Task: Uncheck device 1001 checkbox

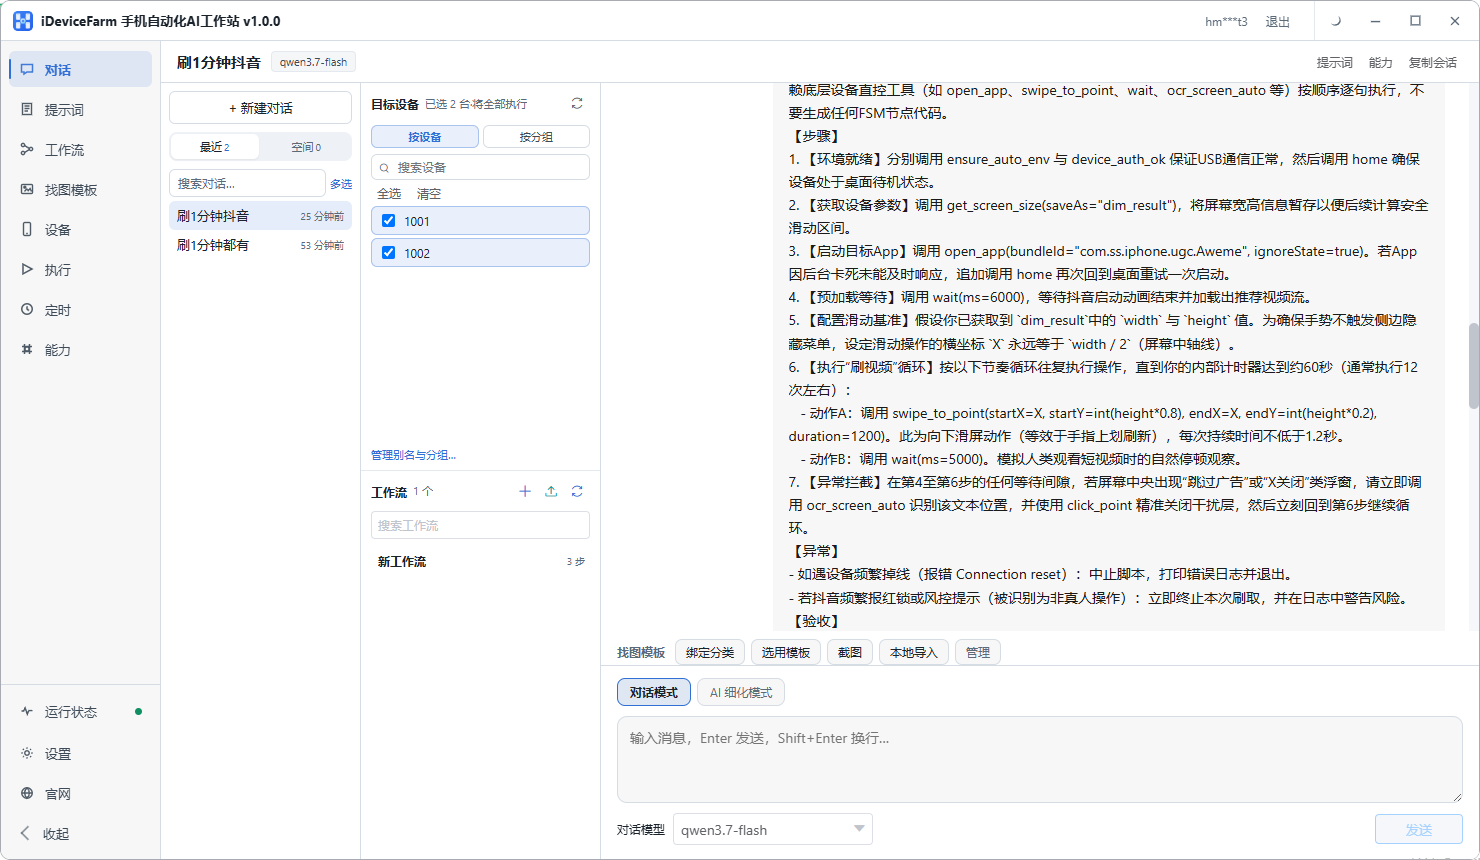Action: point(389,221)
